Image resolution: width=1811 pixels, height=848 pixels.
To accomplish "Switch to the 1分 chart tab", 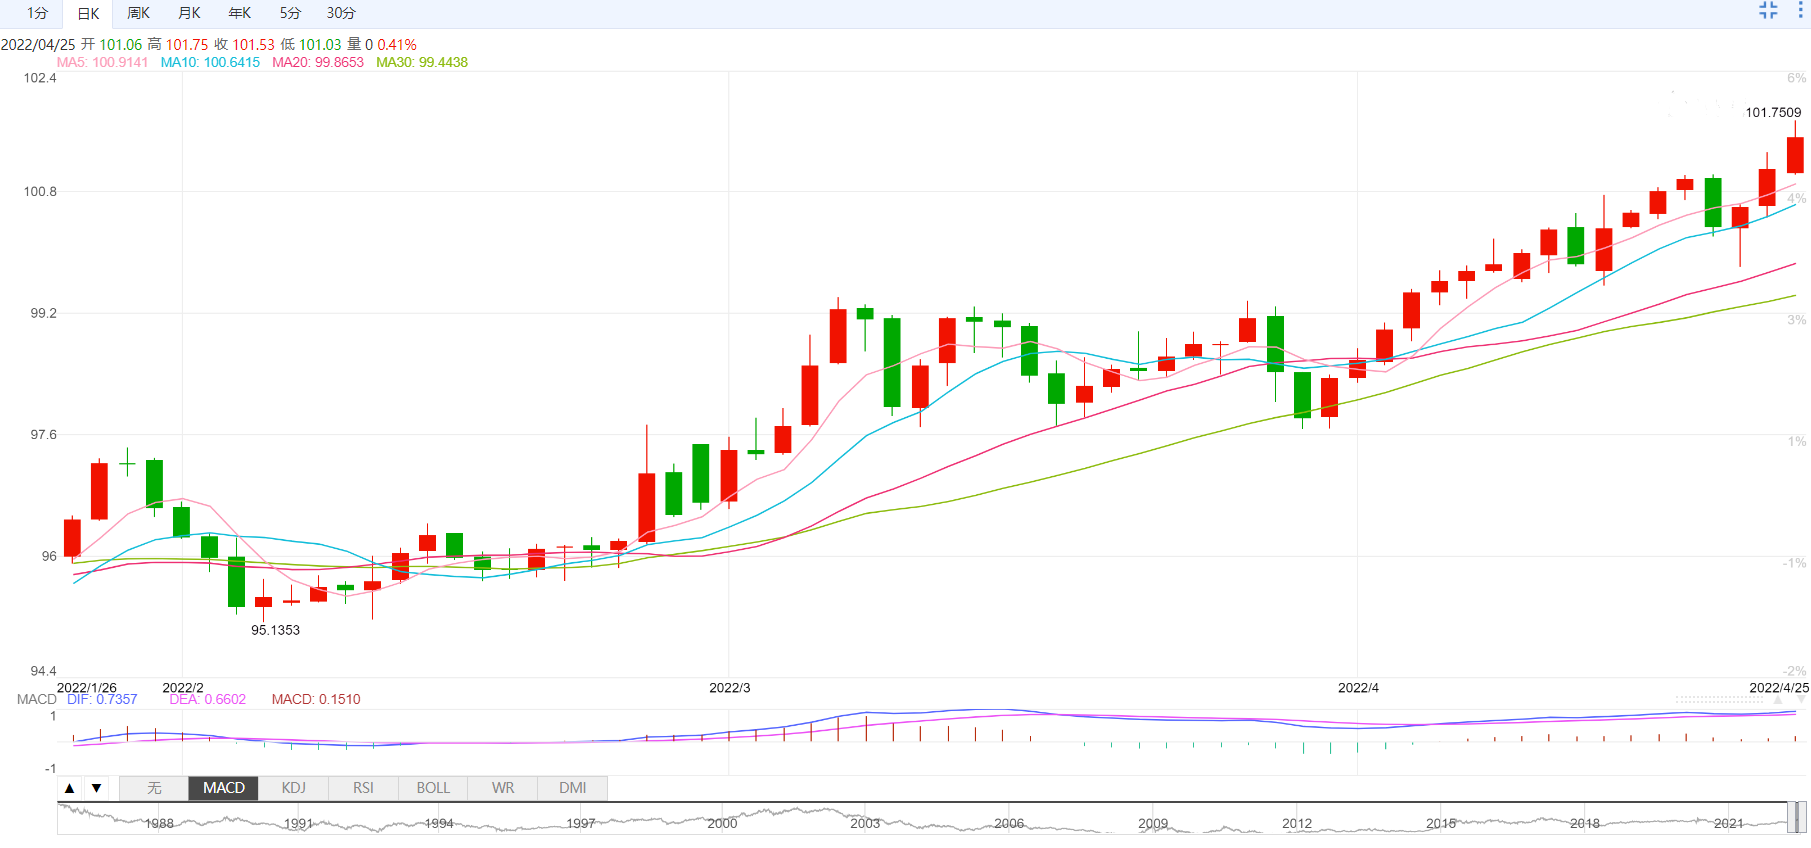I will tap(37, 13).
